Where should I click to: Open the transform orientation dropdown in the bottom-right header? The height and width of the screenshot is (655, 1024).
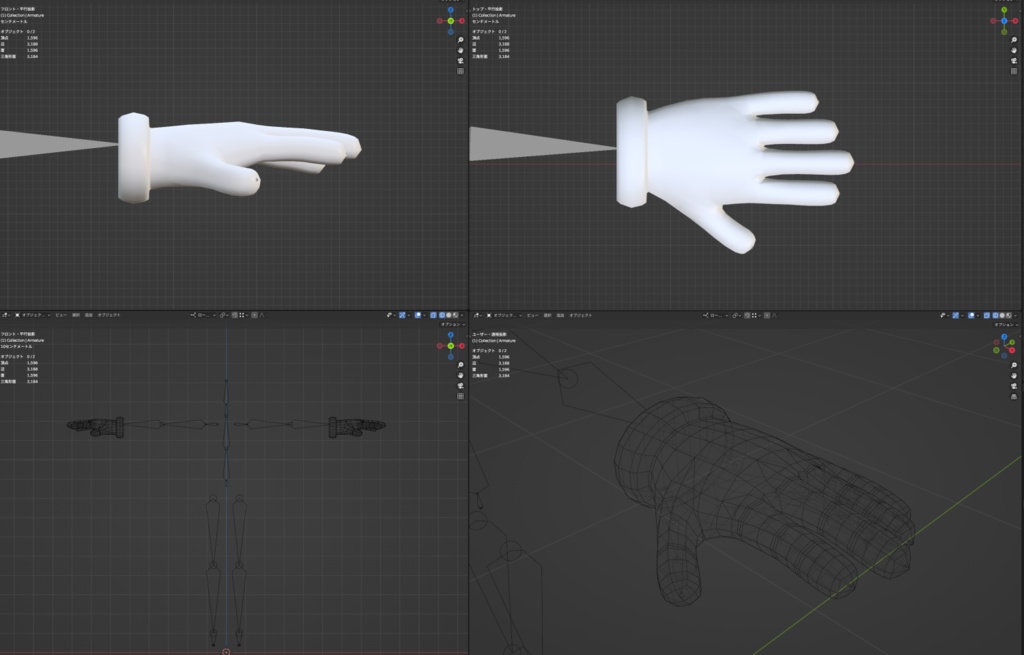click(715, 315)
